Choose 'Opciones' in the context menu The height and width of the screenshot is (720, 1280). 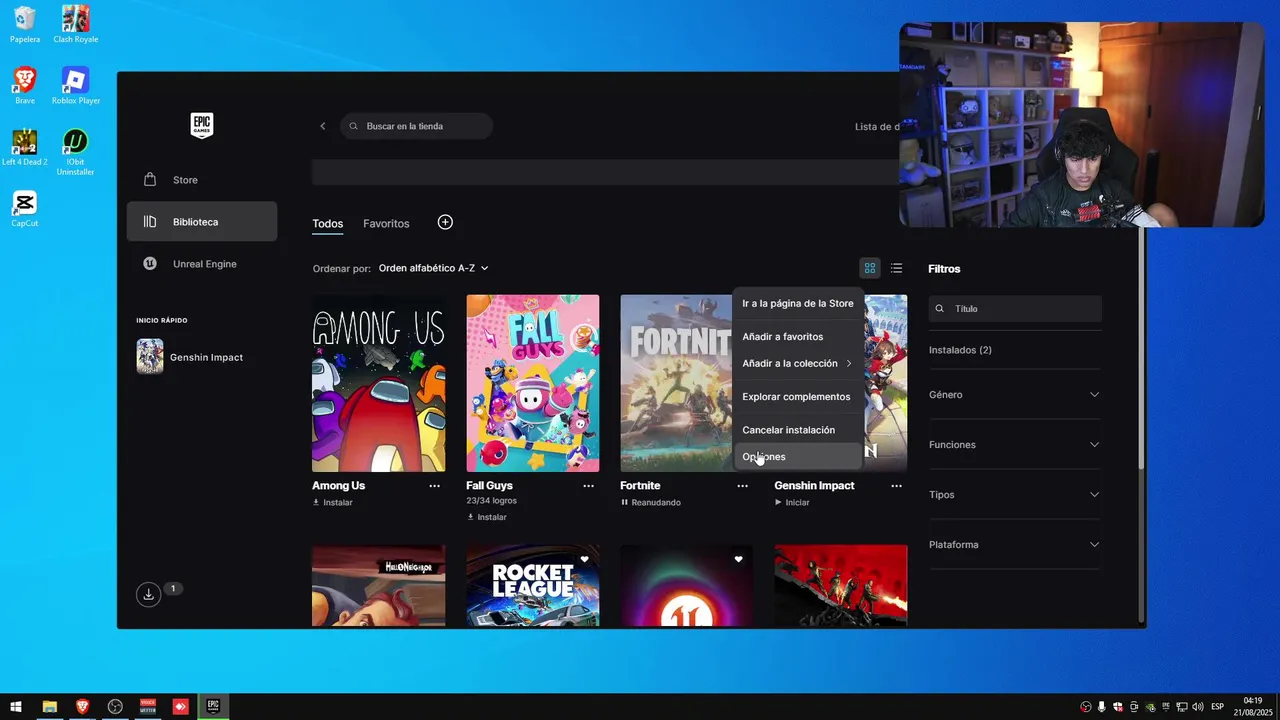click(797, 457)
